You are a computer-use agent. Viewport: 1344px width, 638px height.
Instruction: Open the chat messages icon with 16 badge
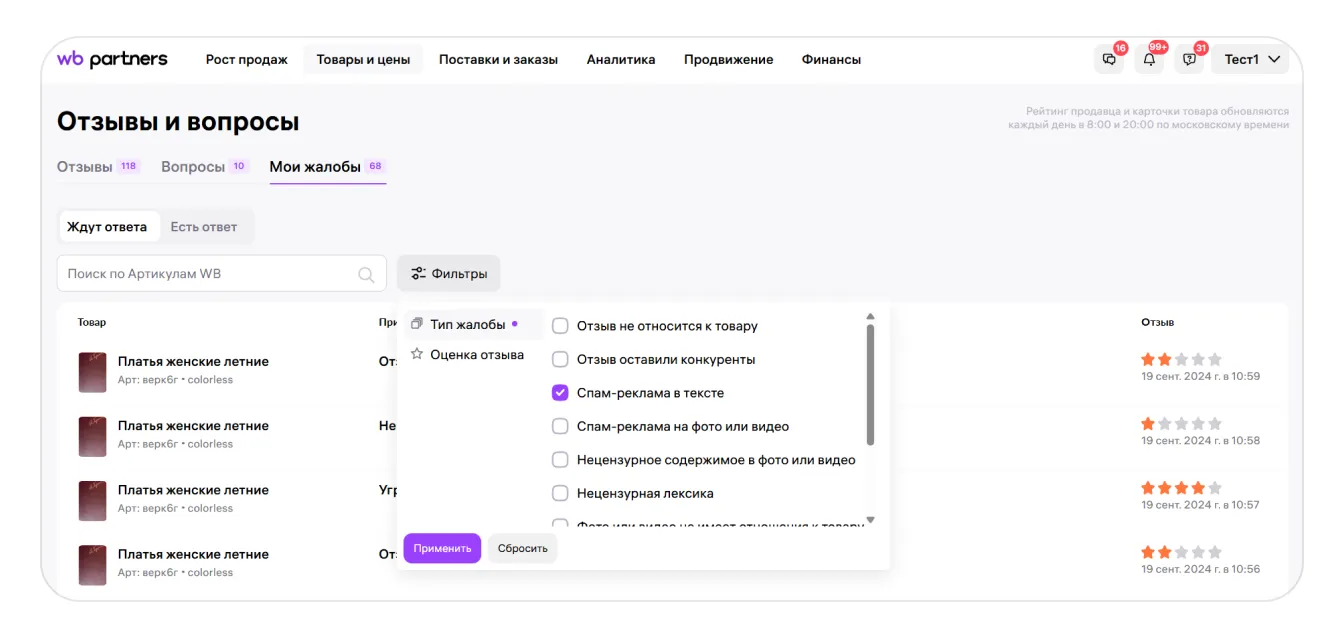[1109, 60]
